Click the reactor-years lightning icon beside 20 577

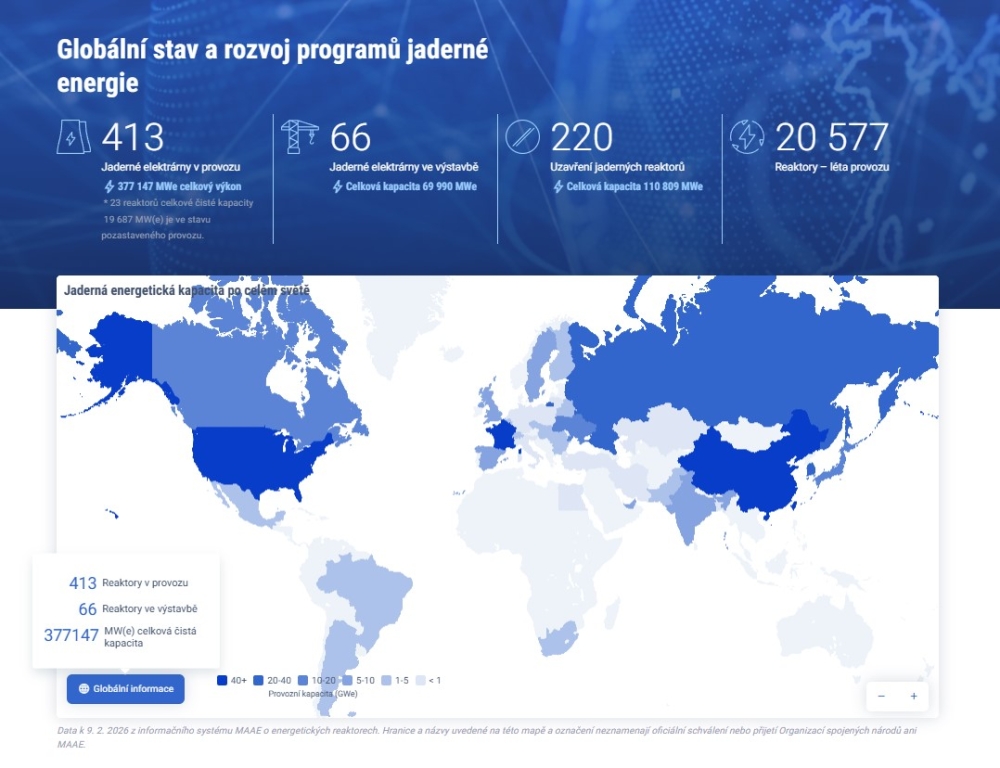click(747, 136)
